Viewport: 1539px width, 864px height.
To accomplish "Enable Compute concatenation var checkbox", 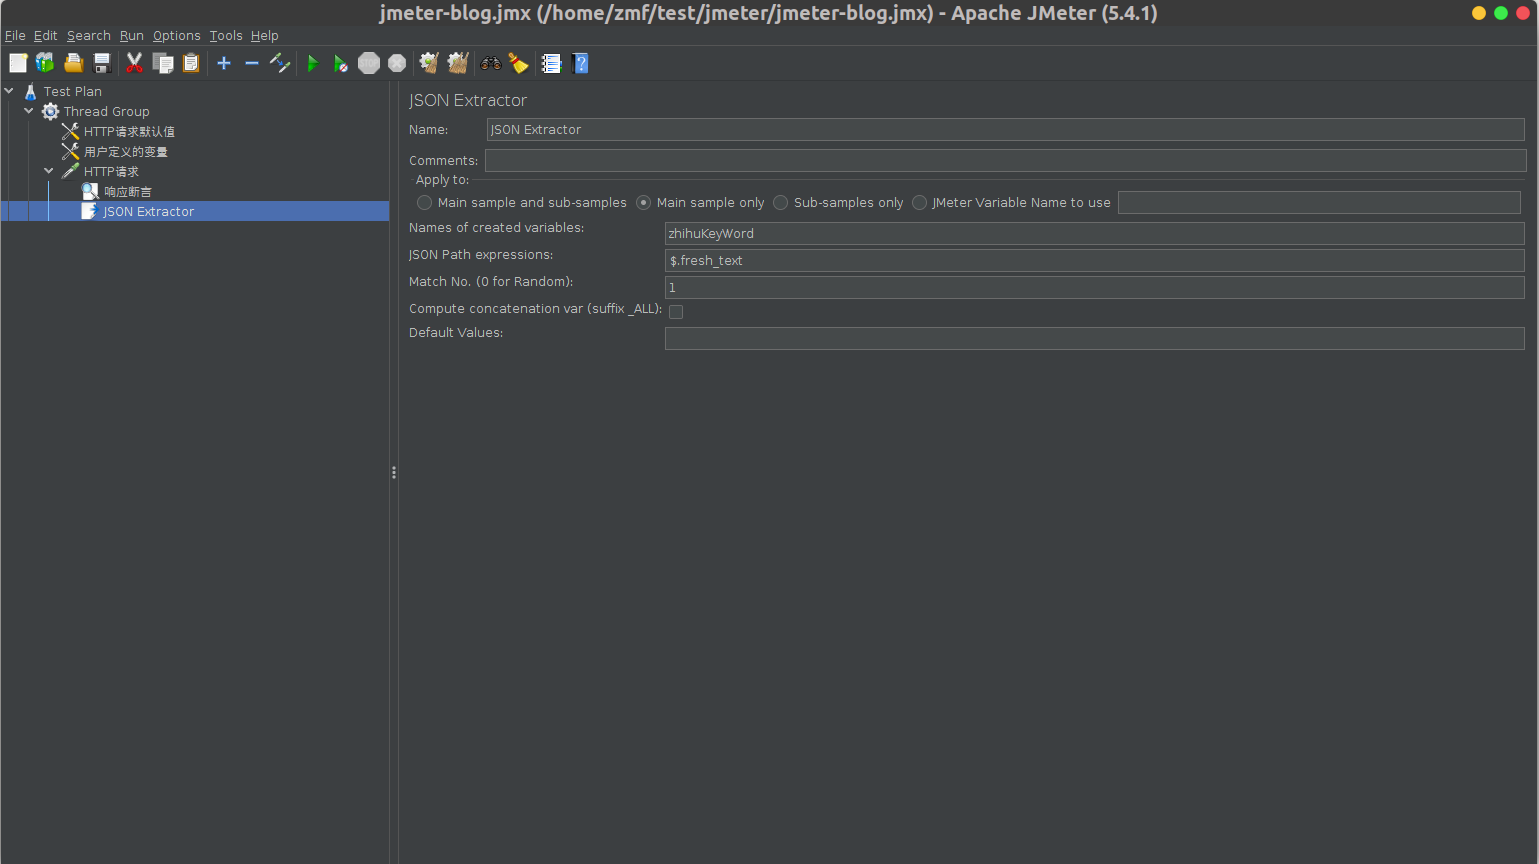I will tap(676, 312).
